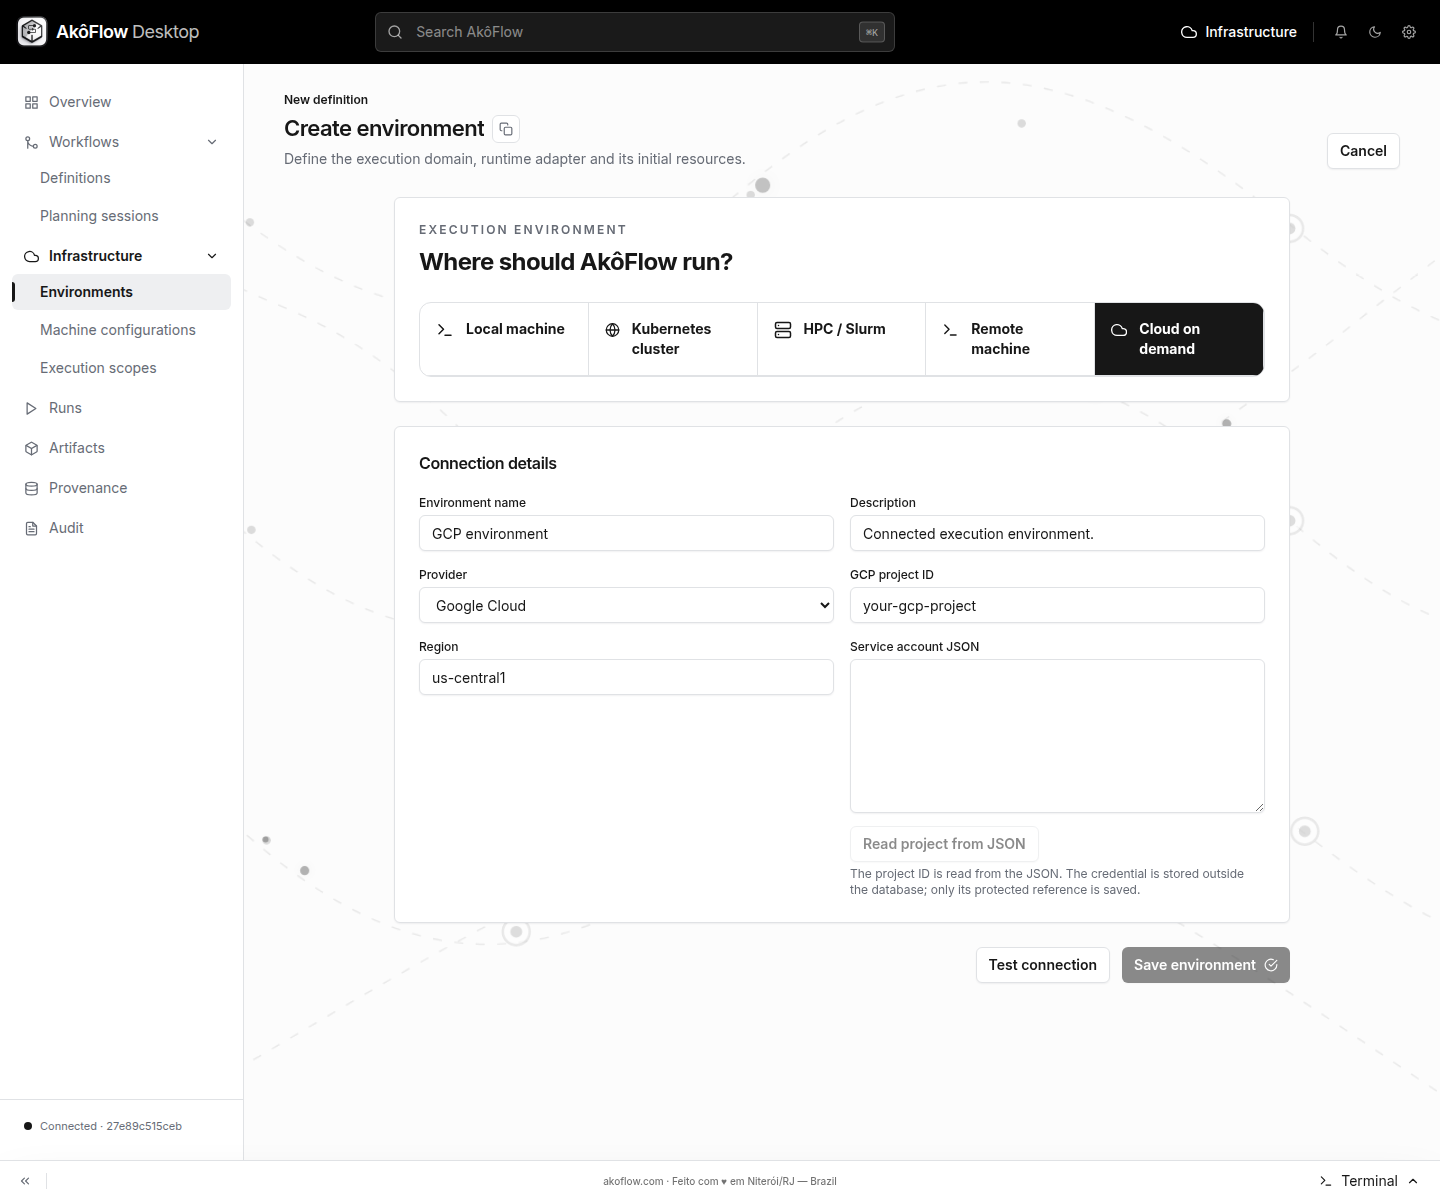Click the Infrastructure cloud icon in header
Image resolution: width=1440 pixels, height=1200 pixels.
(1189, 32)
